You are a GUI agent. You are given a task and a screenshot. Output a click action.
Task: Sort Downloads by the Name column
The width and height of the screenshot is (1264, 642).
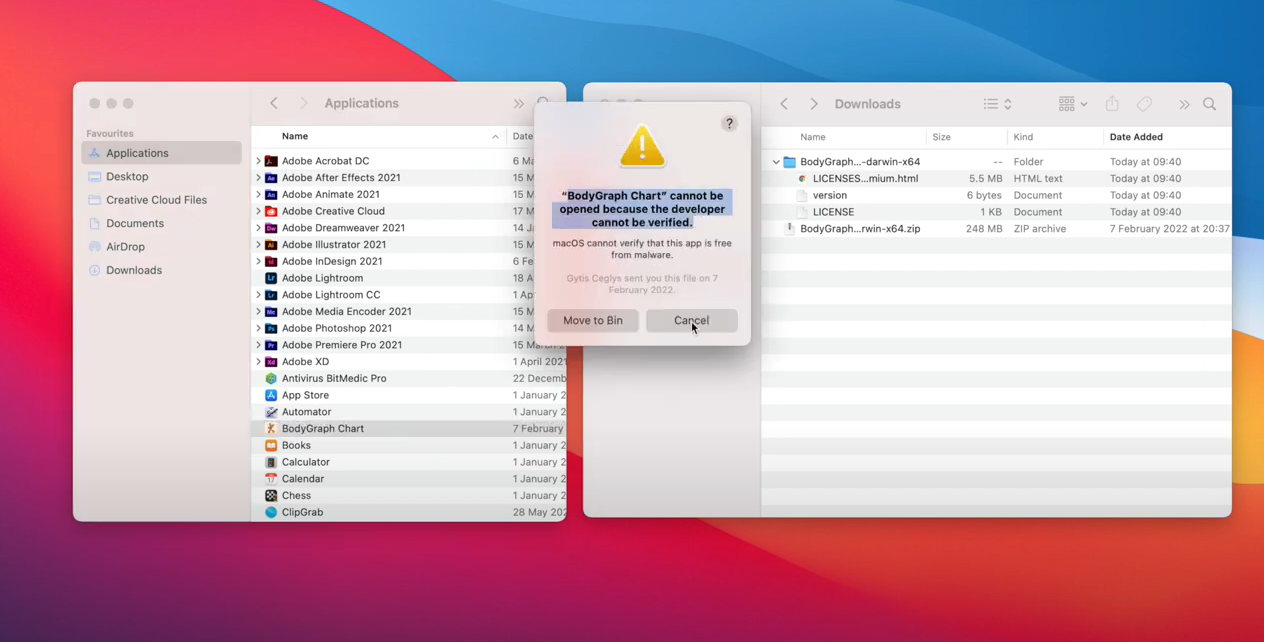[845, 137]
